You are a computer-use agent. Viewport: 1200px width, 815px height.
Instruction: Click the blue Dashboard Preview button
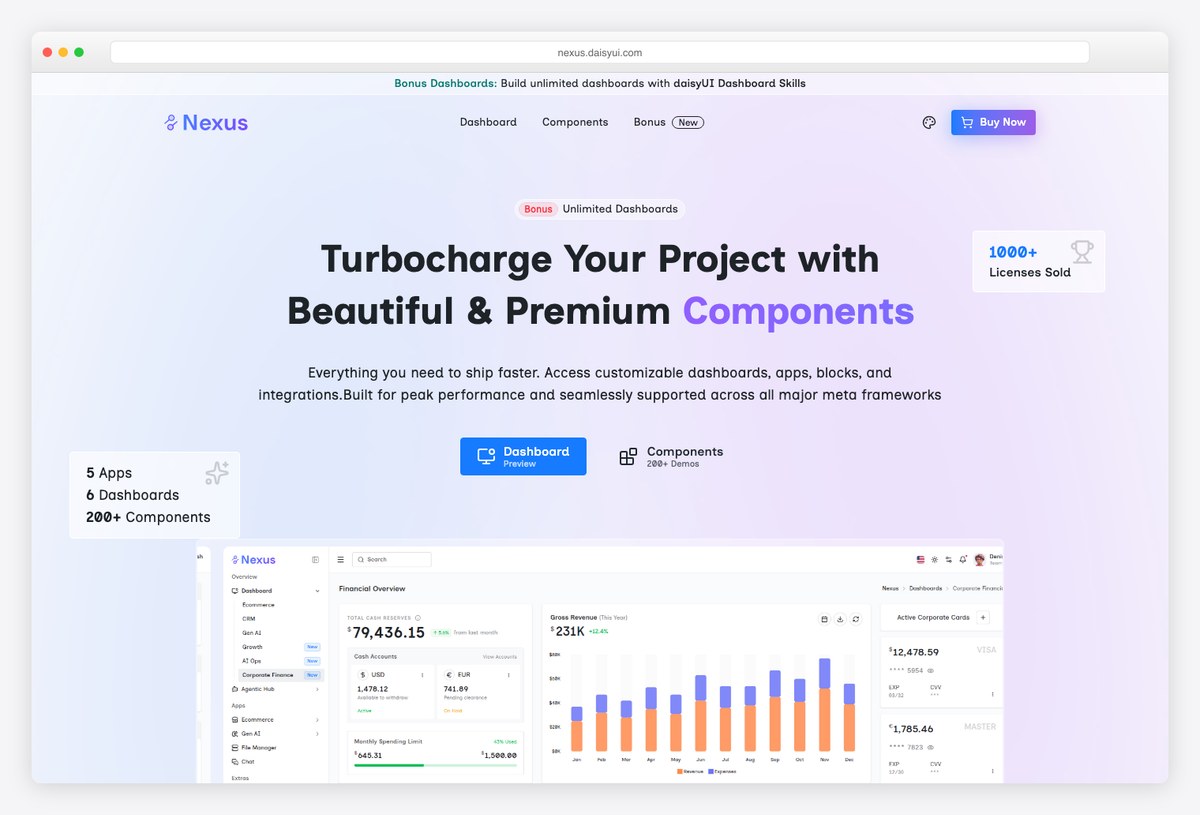(x=523, y=456)
